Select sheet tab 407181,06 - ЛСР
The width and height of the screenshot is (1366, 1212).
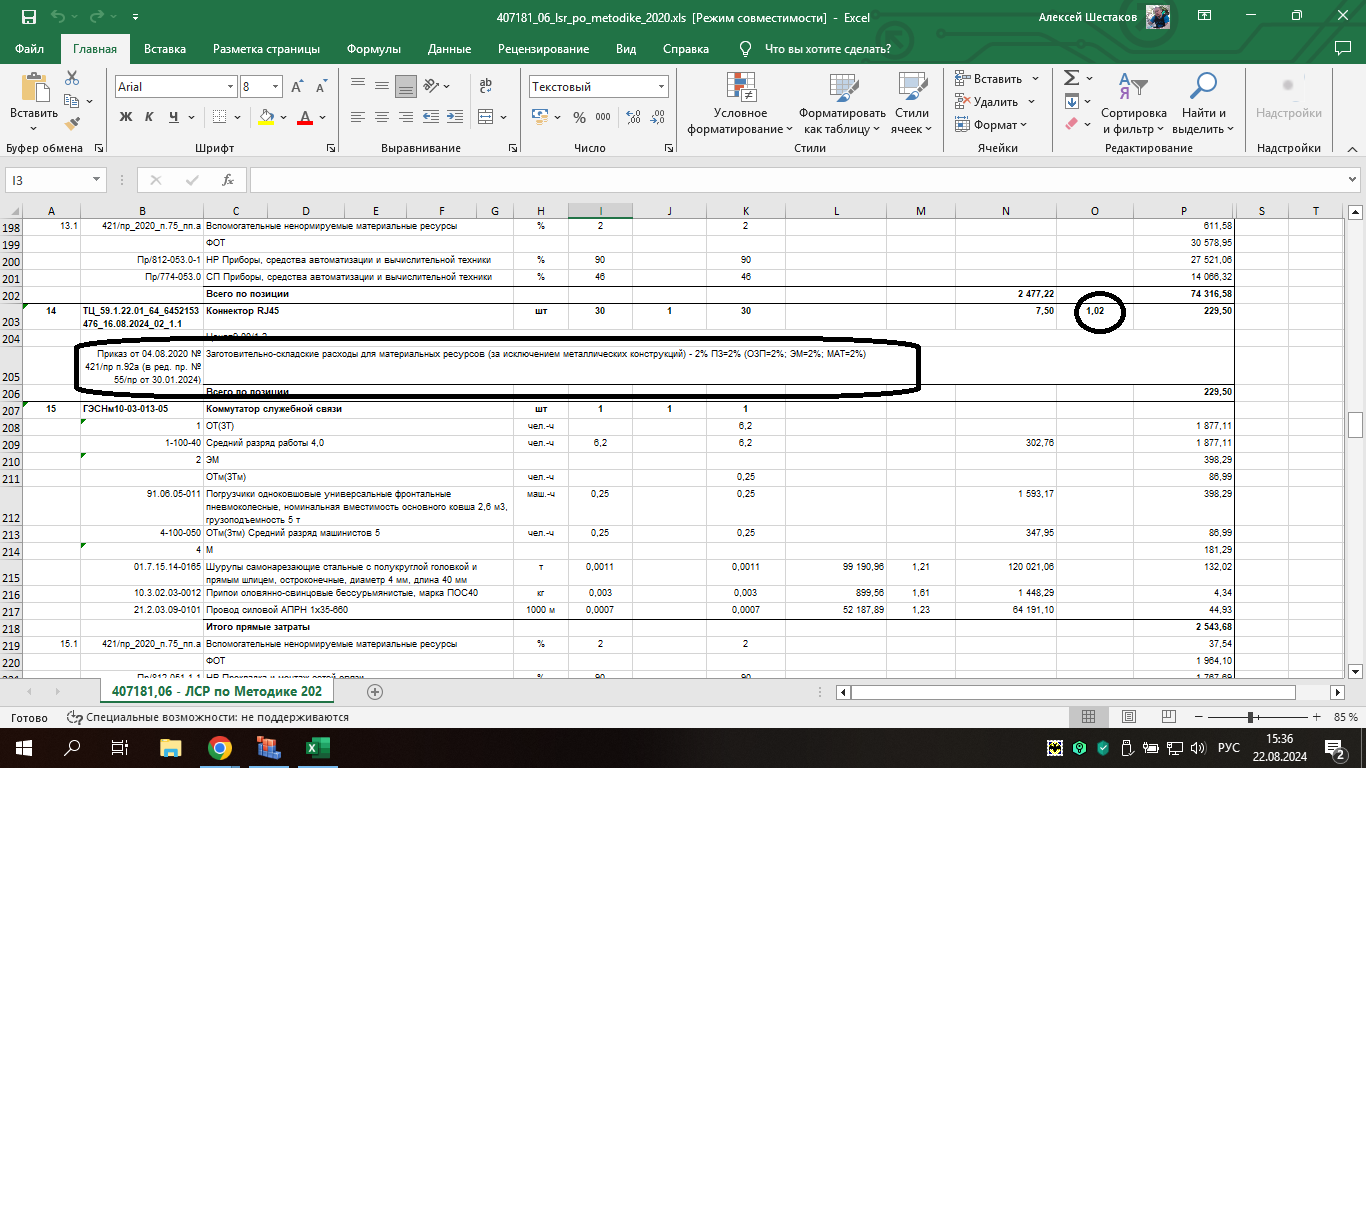point(216,691)
